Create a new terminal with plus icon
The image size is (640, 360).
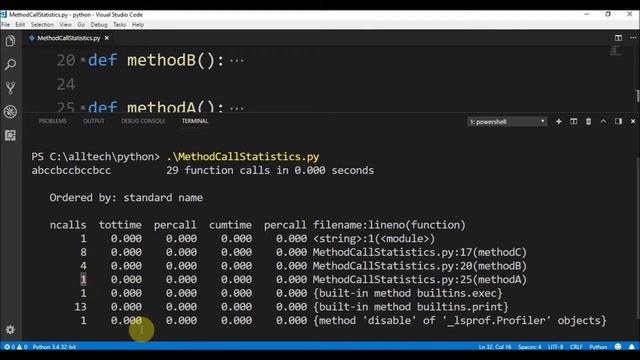[x=558, y=122]
